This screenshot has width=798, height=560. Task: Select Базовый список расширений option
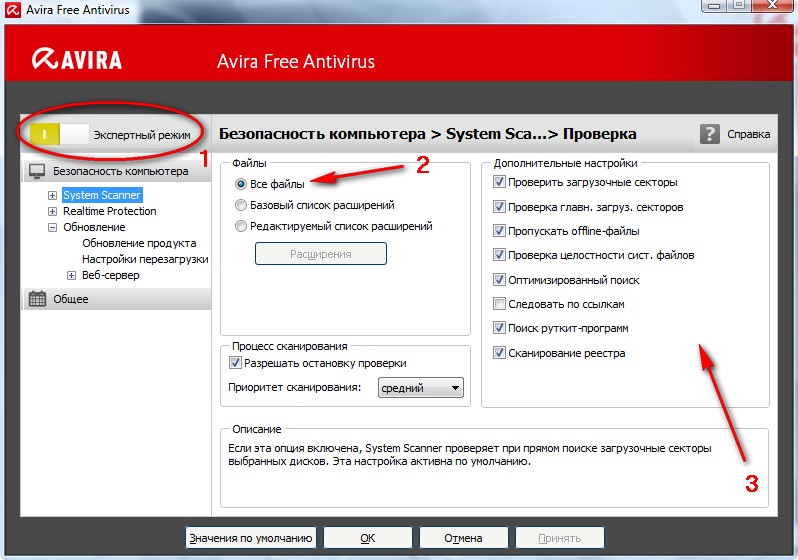click(241, 205)
